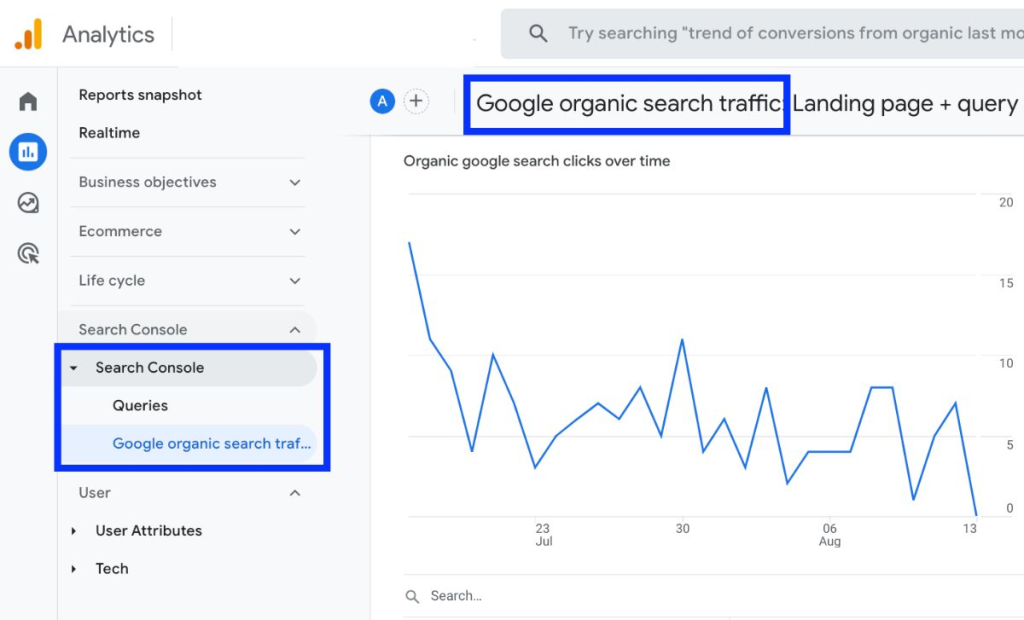Click the add comparison plus icon

coord(416,100)
